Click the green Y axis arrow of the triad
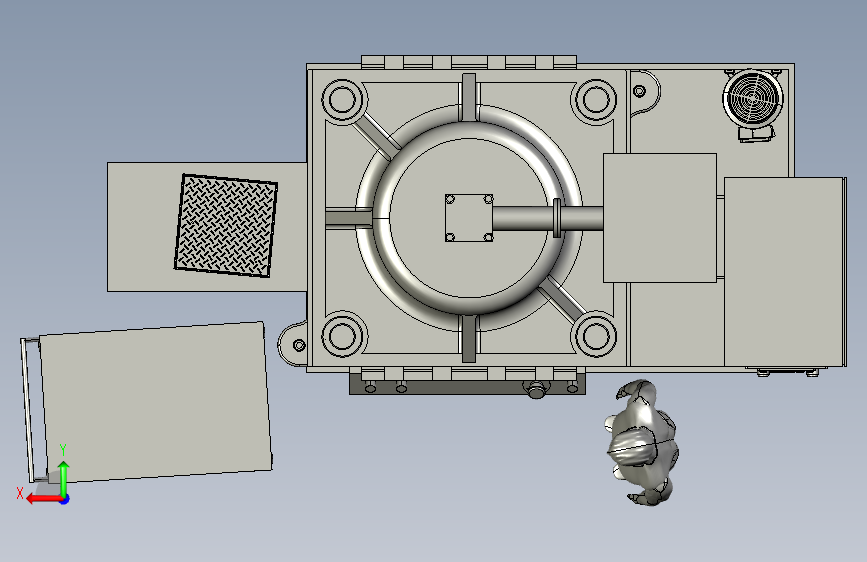 pyautogui.click(x=64, y=478)
